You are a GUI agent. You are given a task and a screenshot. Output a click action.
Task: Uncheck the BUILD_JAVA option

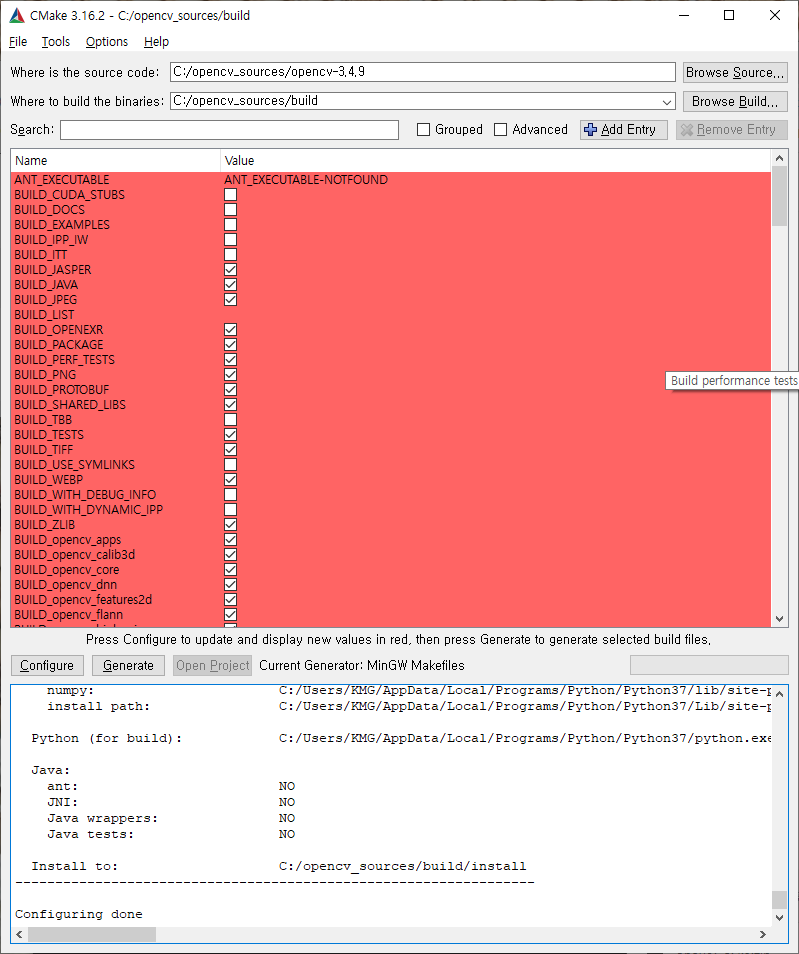(231, 285)
